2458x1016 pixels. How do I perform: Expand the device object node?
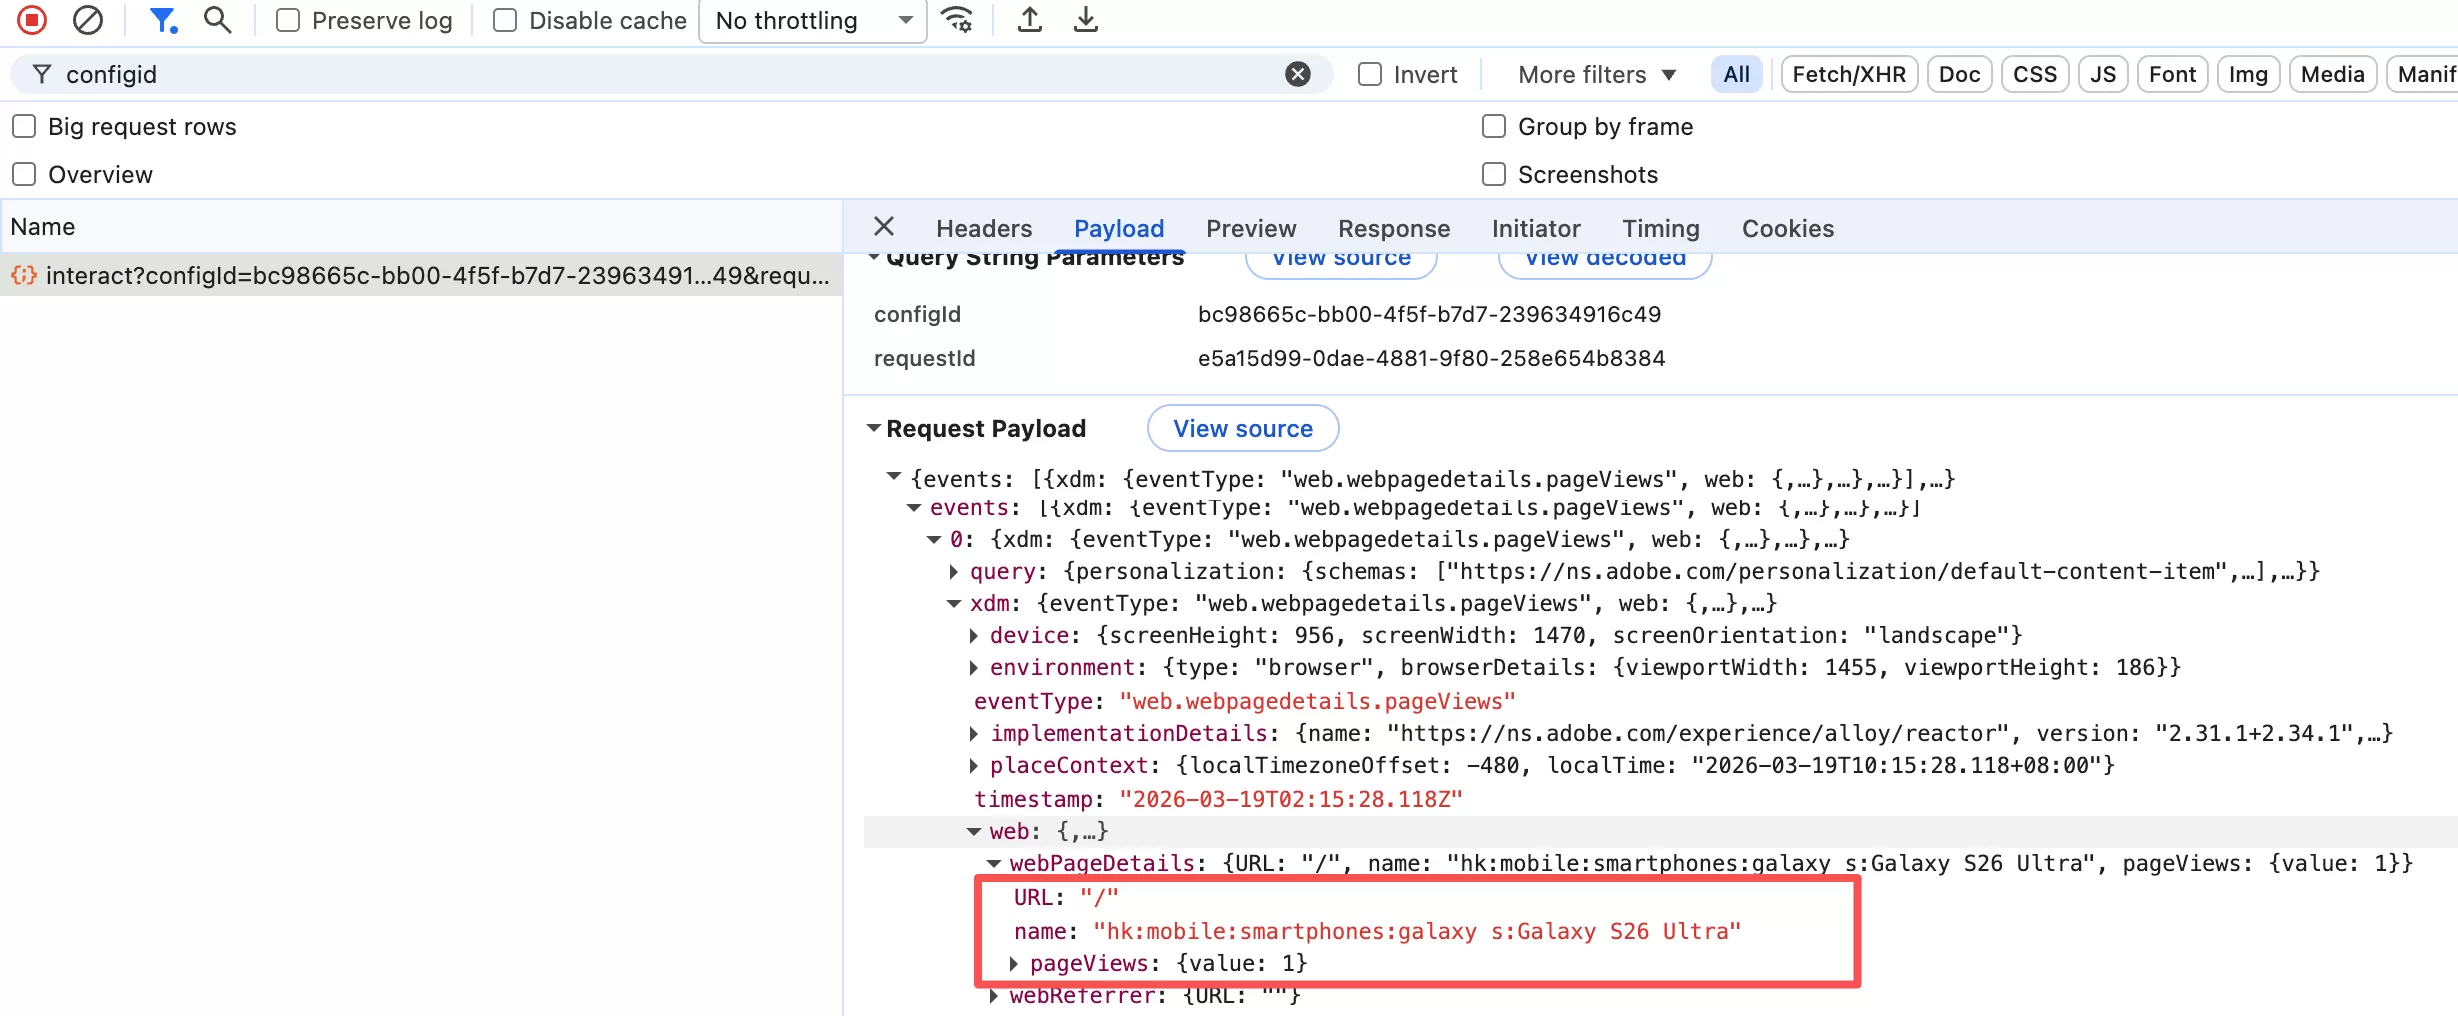coord(974,636)
